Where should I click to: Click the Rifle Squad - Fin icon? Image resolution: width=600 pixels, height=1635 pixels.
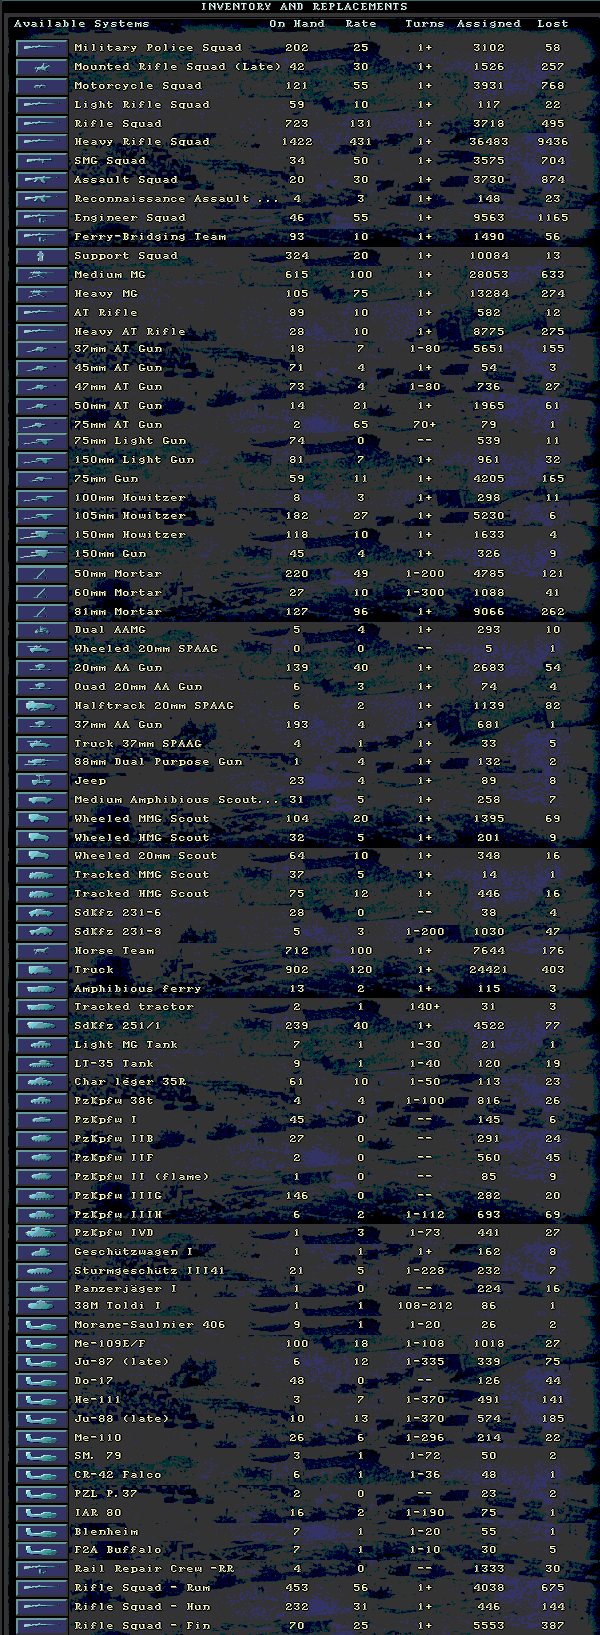[41, 1626]
